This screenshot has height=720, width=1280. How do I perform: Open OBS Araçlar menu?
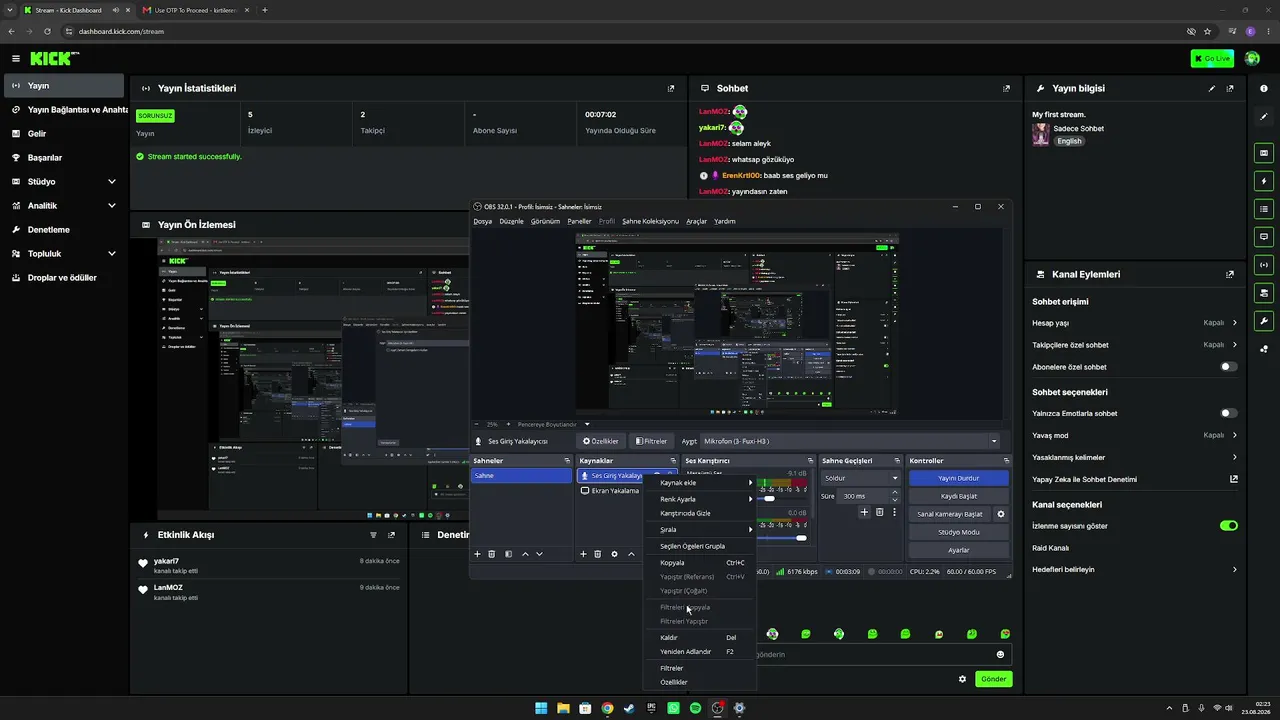point(696,221)
